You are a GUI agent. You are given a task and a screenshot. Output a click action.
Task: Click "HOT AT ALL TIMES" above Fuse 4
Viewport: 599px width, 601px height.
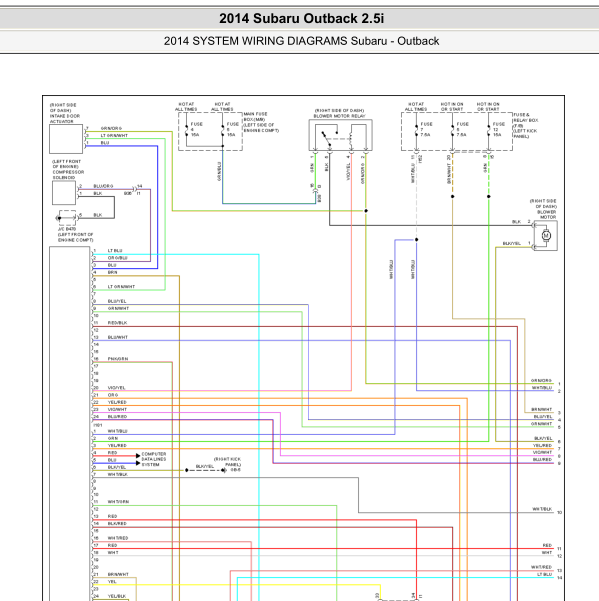tap(186, 107)
